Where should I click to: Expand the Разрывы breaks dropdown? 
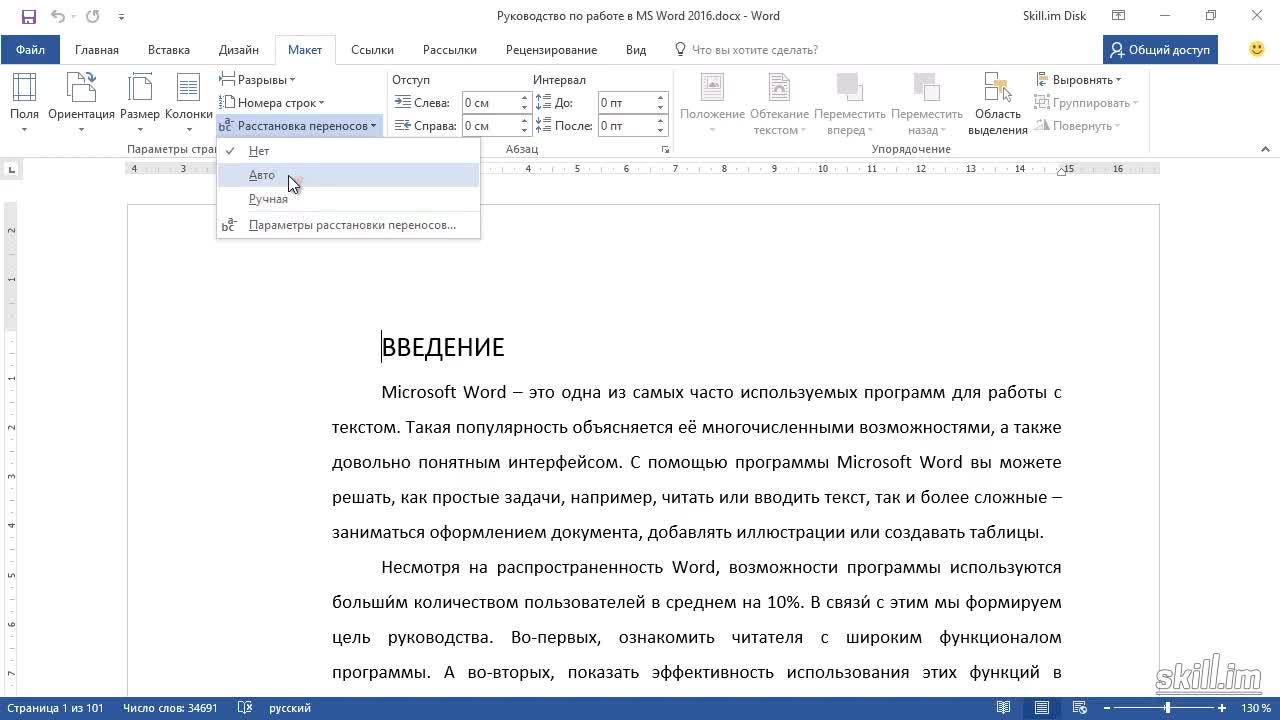click(258, 79)
